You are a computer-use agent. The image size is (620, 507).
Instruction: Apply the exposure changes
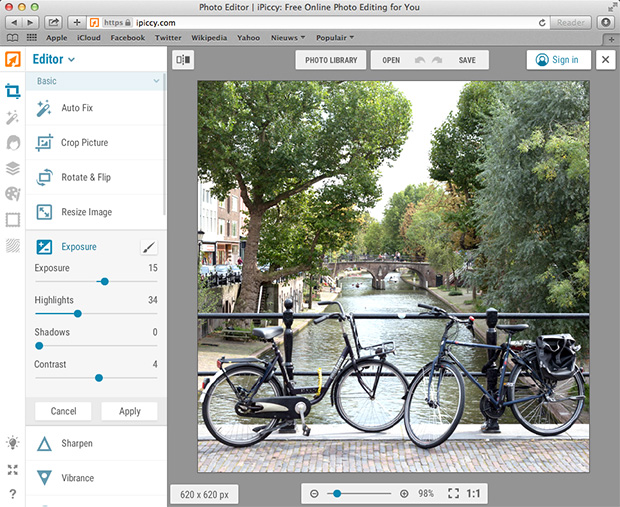130,411
